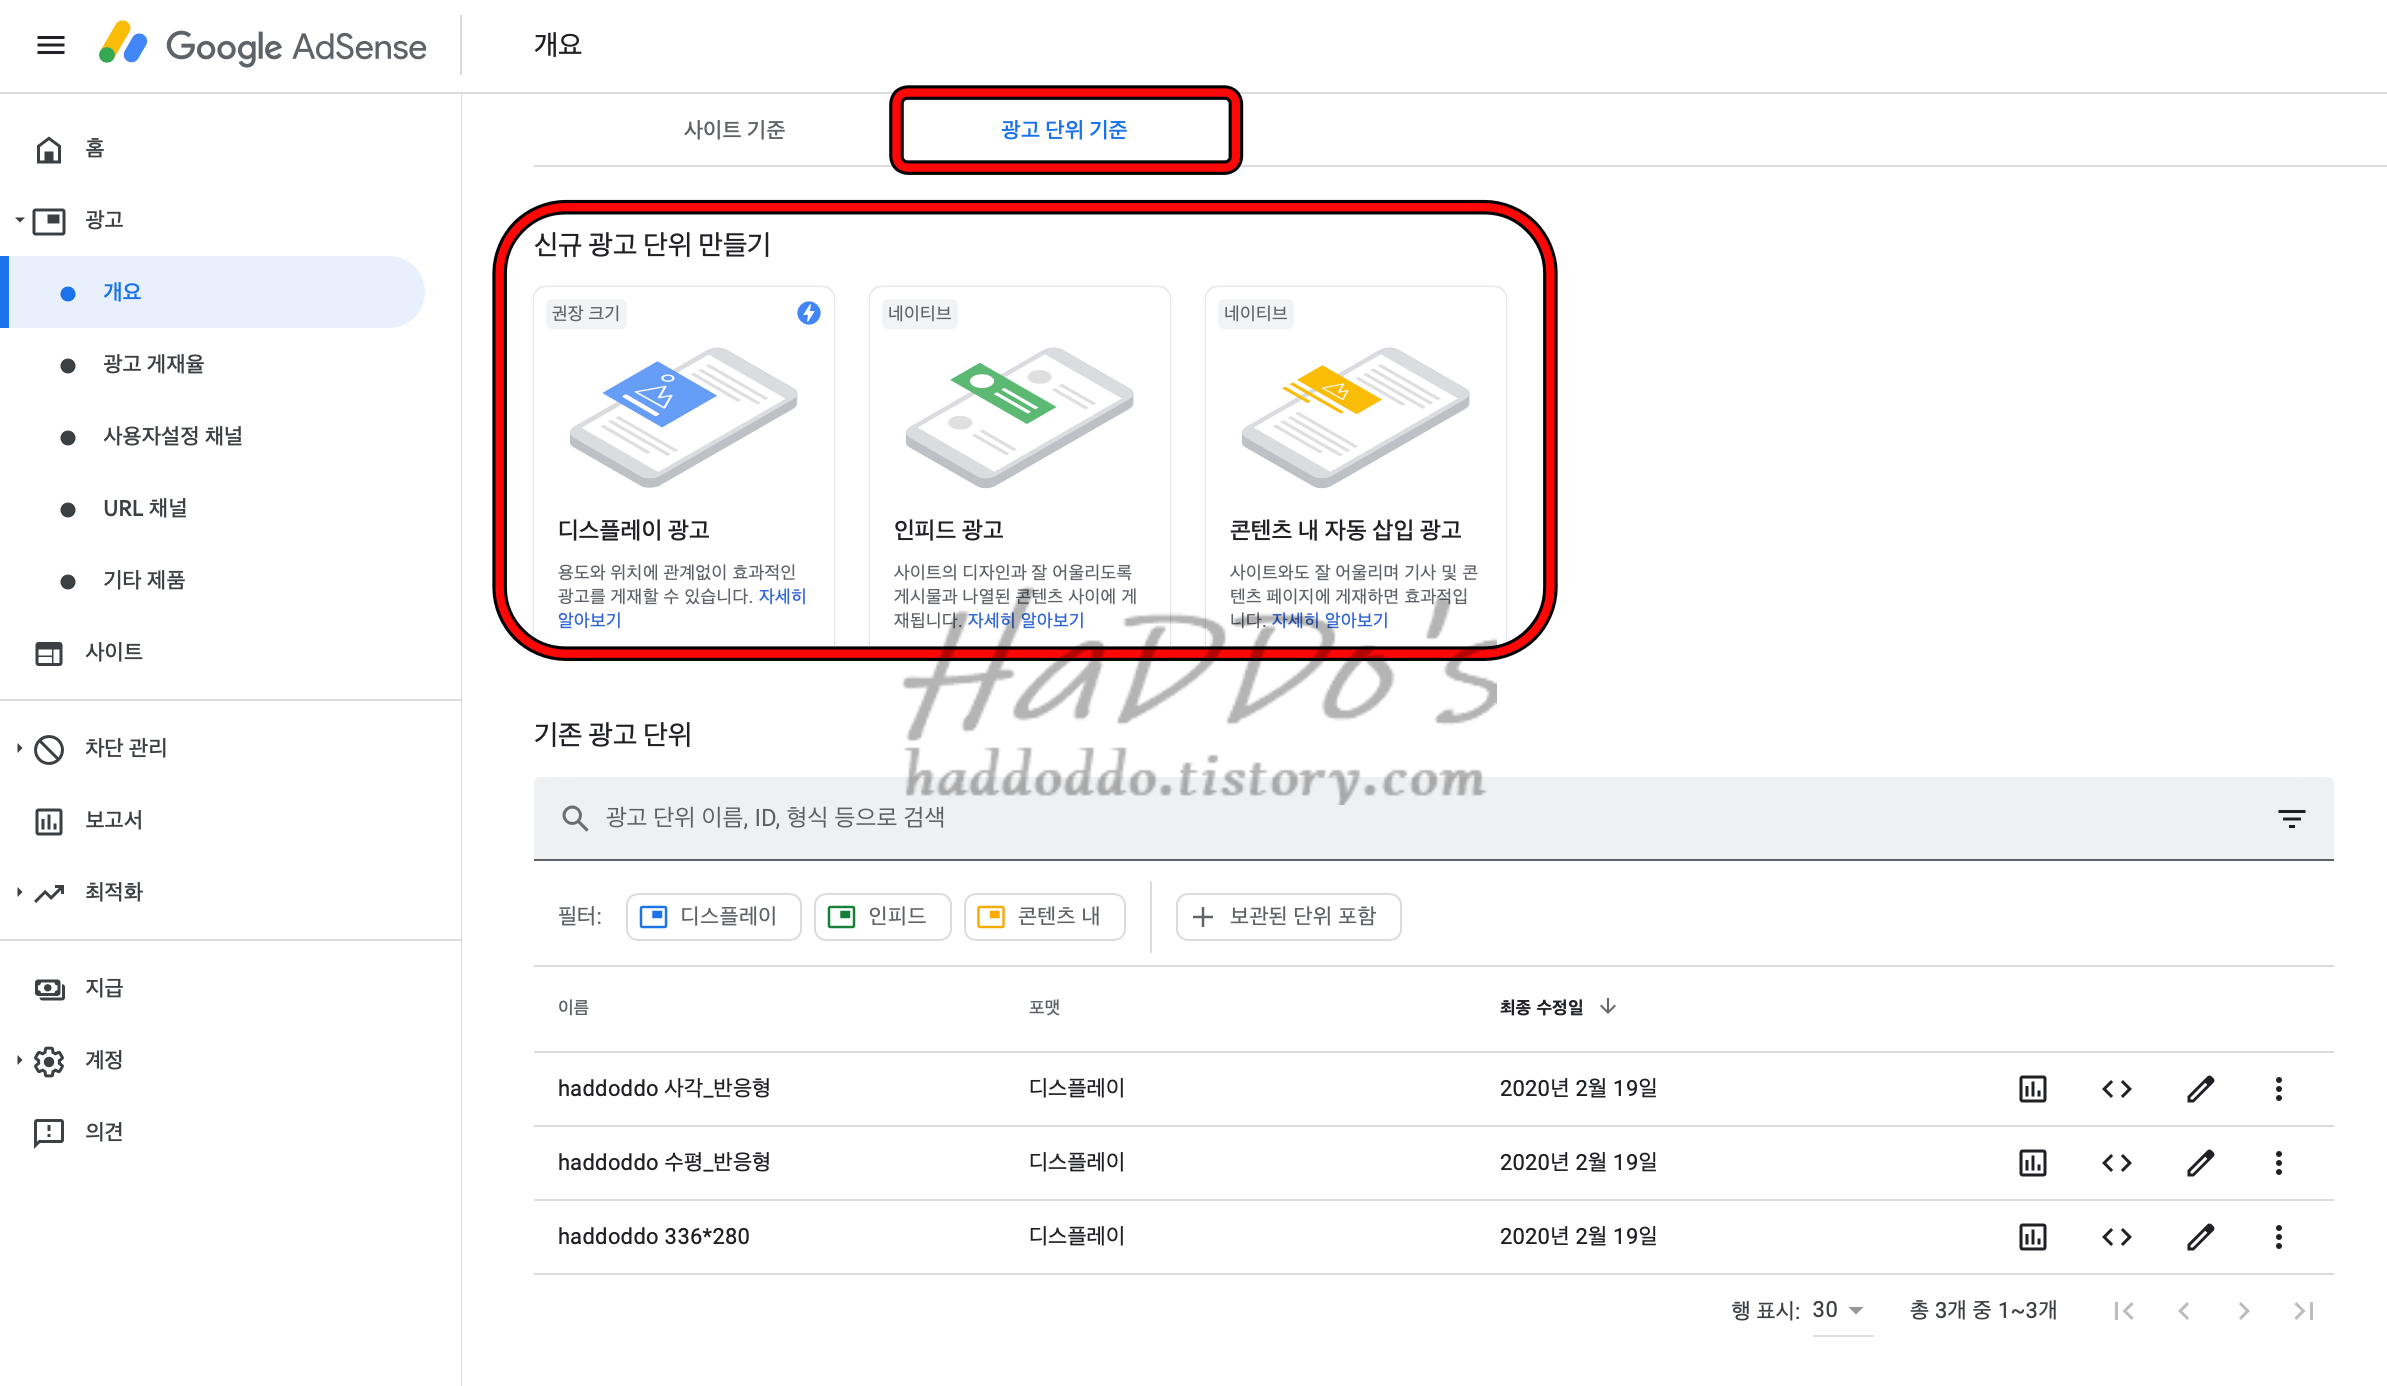Click the lightning badge on 디스플레이 광고 card
The image size is (2387, 1386).
point(808,313)
